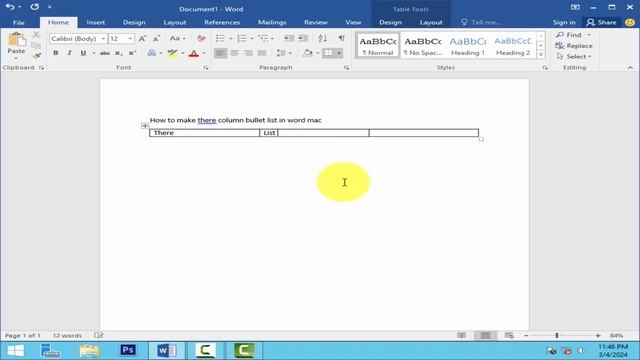This screenshot has height=360, width=640.
Task: Collapse the ribbon with the chevron
Action: point(630,68)
